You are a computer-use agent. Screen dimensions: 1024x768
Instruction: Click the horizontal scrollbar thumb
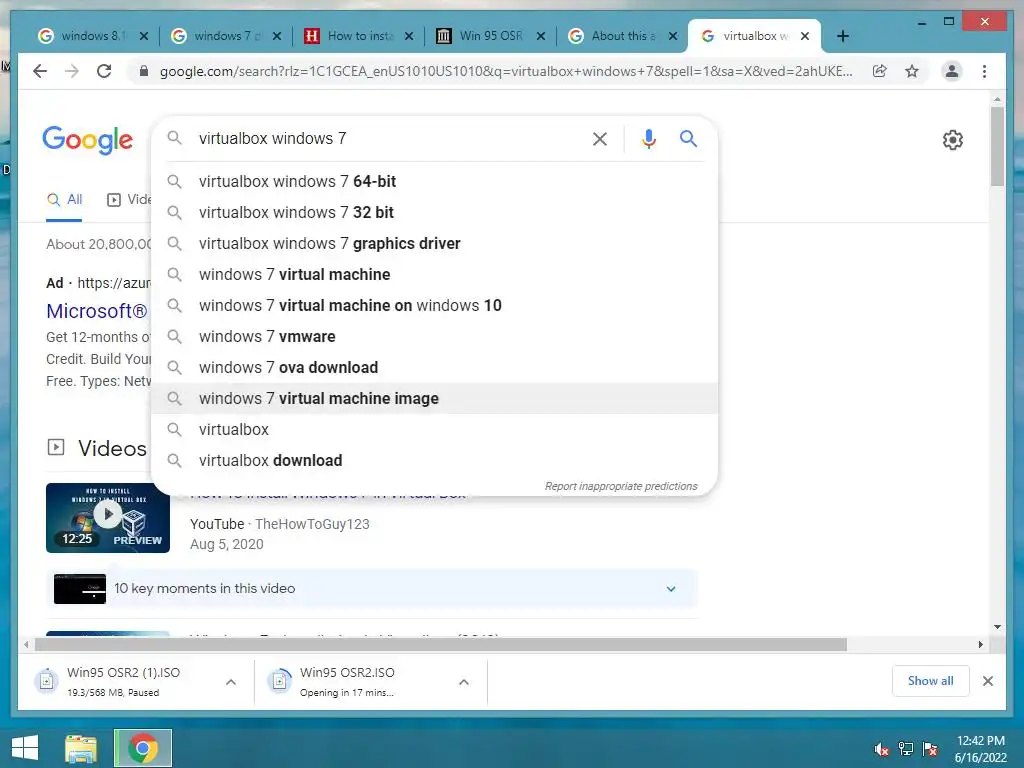tap(441, 645)
